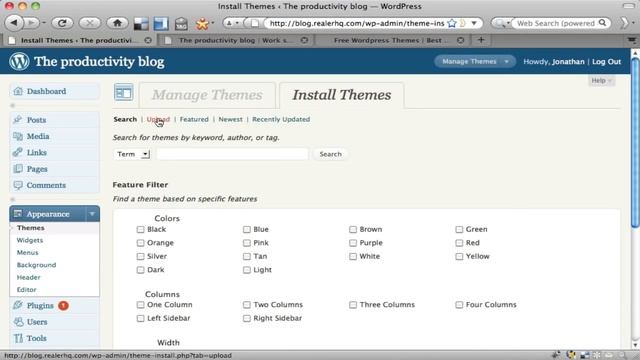The width and height of the screenshot is (640, 360).
Task: Open the search engine chooser dropdown
Action: click(x=501, y=23)
